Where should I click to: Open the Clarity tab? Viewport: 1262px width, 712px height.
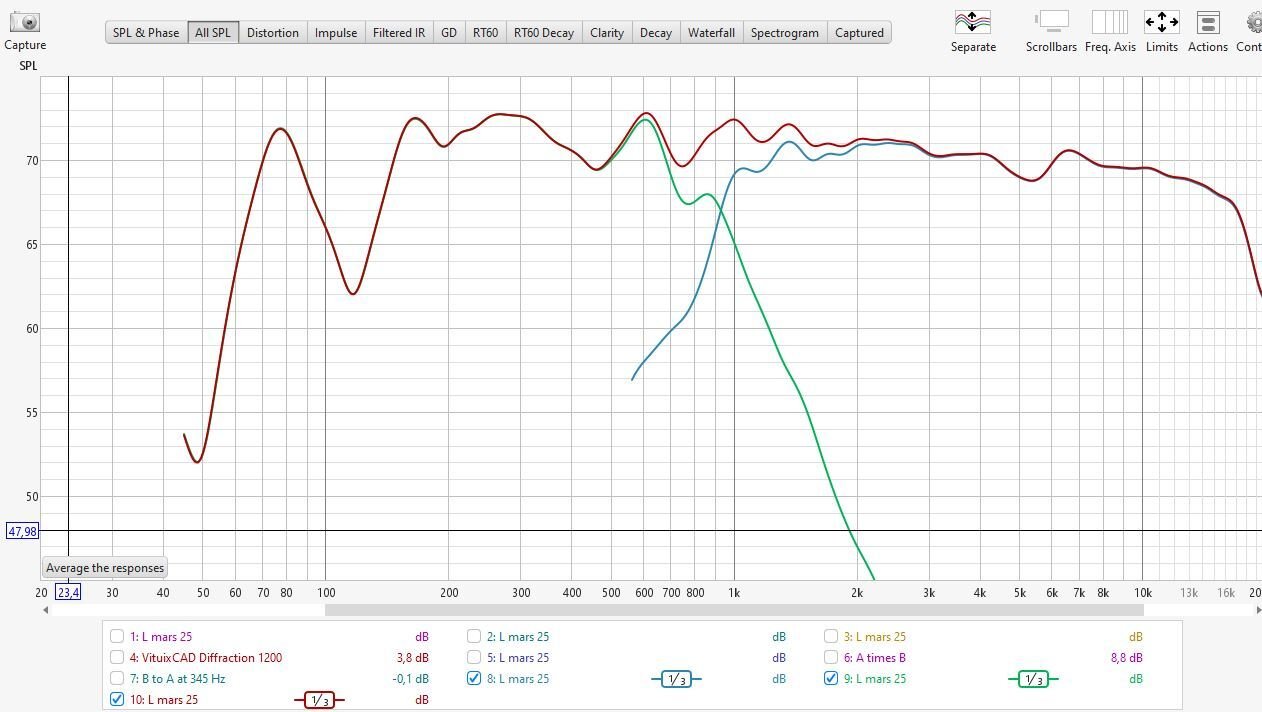(x=607, y=32)
